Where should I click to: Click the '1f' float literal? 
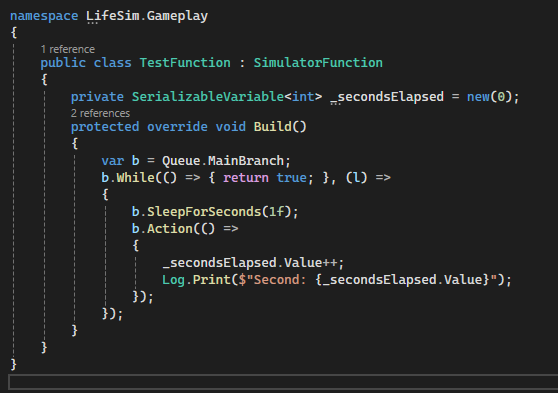coord(277,212)
